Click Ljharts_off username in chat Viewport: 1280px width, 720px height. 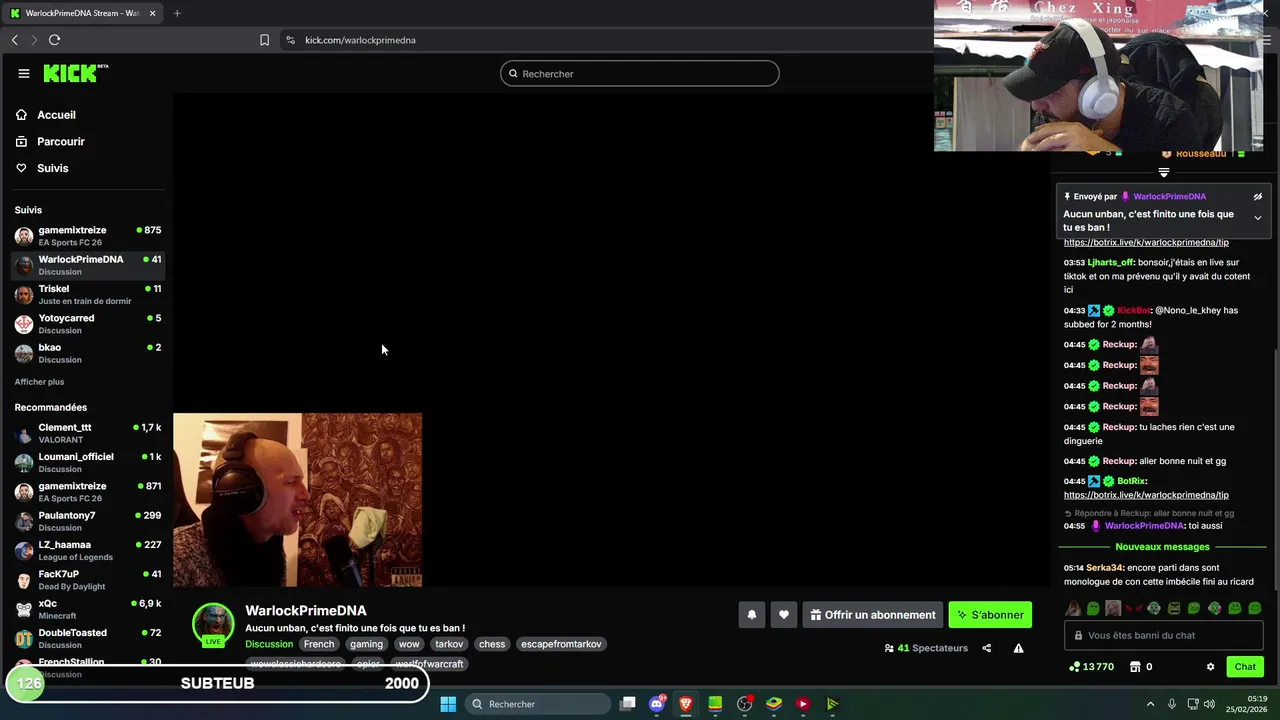pyautogui.click(x=1111, y=263)
